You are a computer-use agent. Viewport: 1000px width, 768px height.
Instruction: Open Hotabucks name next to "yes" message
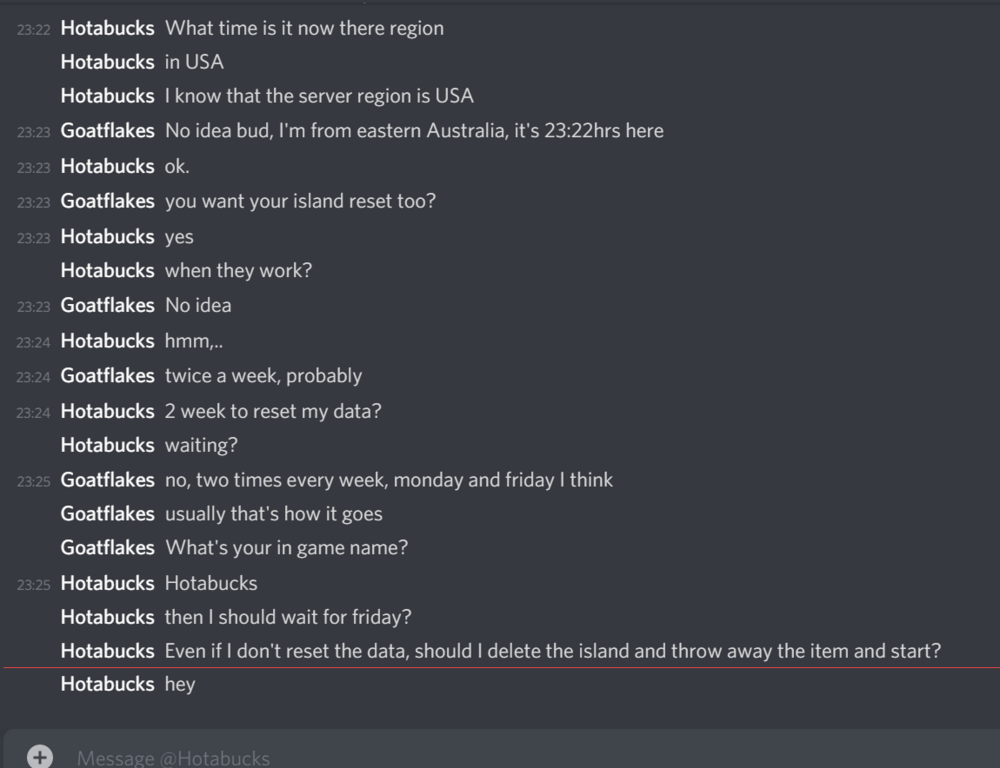pyautogui.click(x=107, y=237)
